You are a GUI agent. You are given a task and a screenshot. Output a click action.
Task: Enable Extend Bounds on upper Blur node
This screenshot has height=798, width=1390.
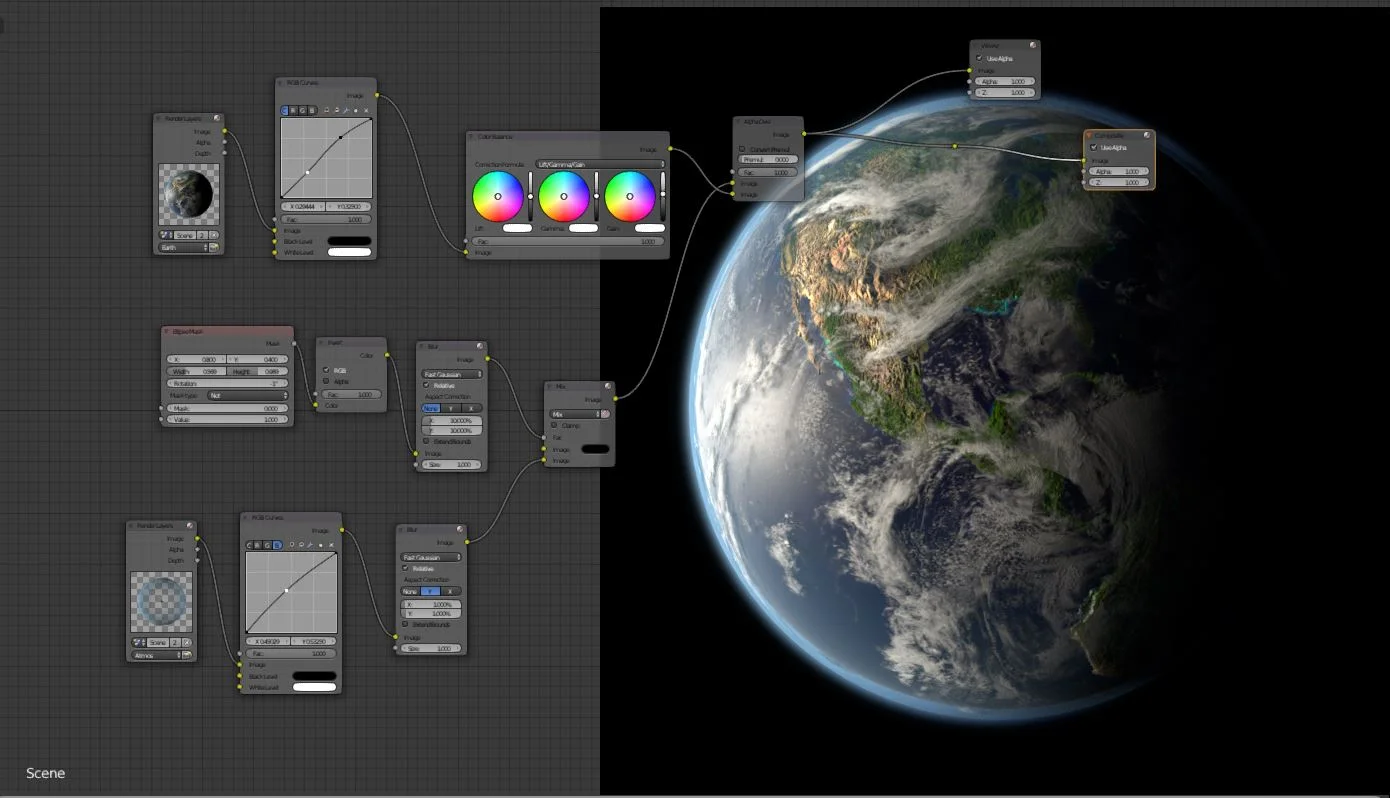point(426,441)
